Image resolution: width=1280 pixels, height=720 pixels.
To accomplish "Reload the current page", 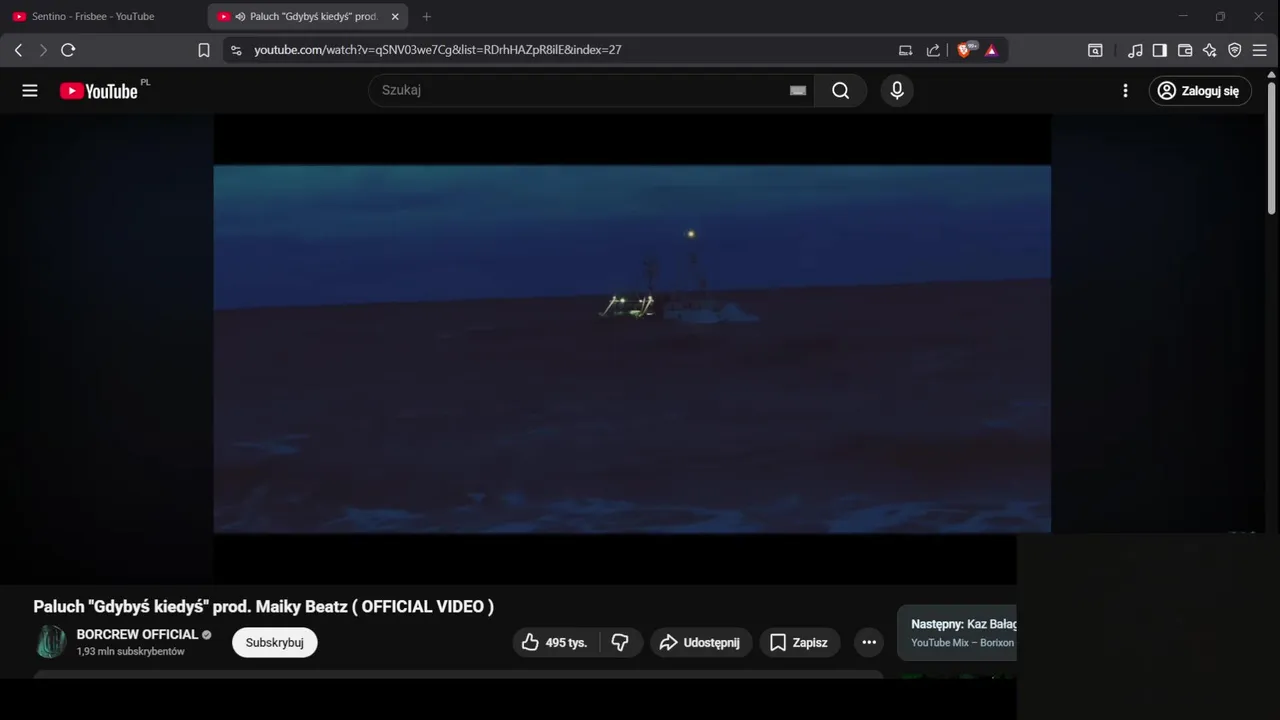I will (x=68, y=50).
